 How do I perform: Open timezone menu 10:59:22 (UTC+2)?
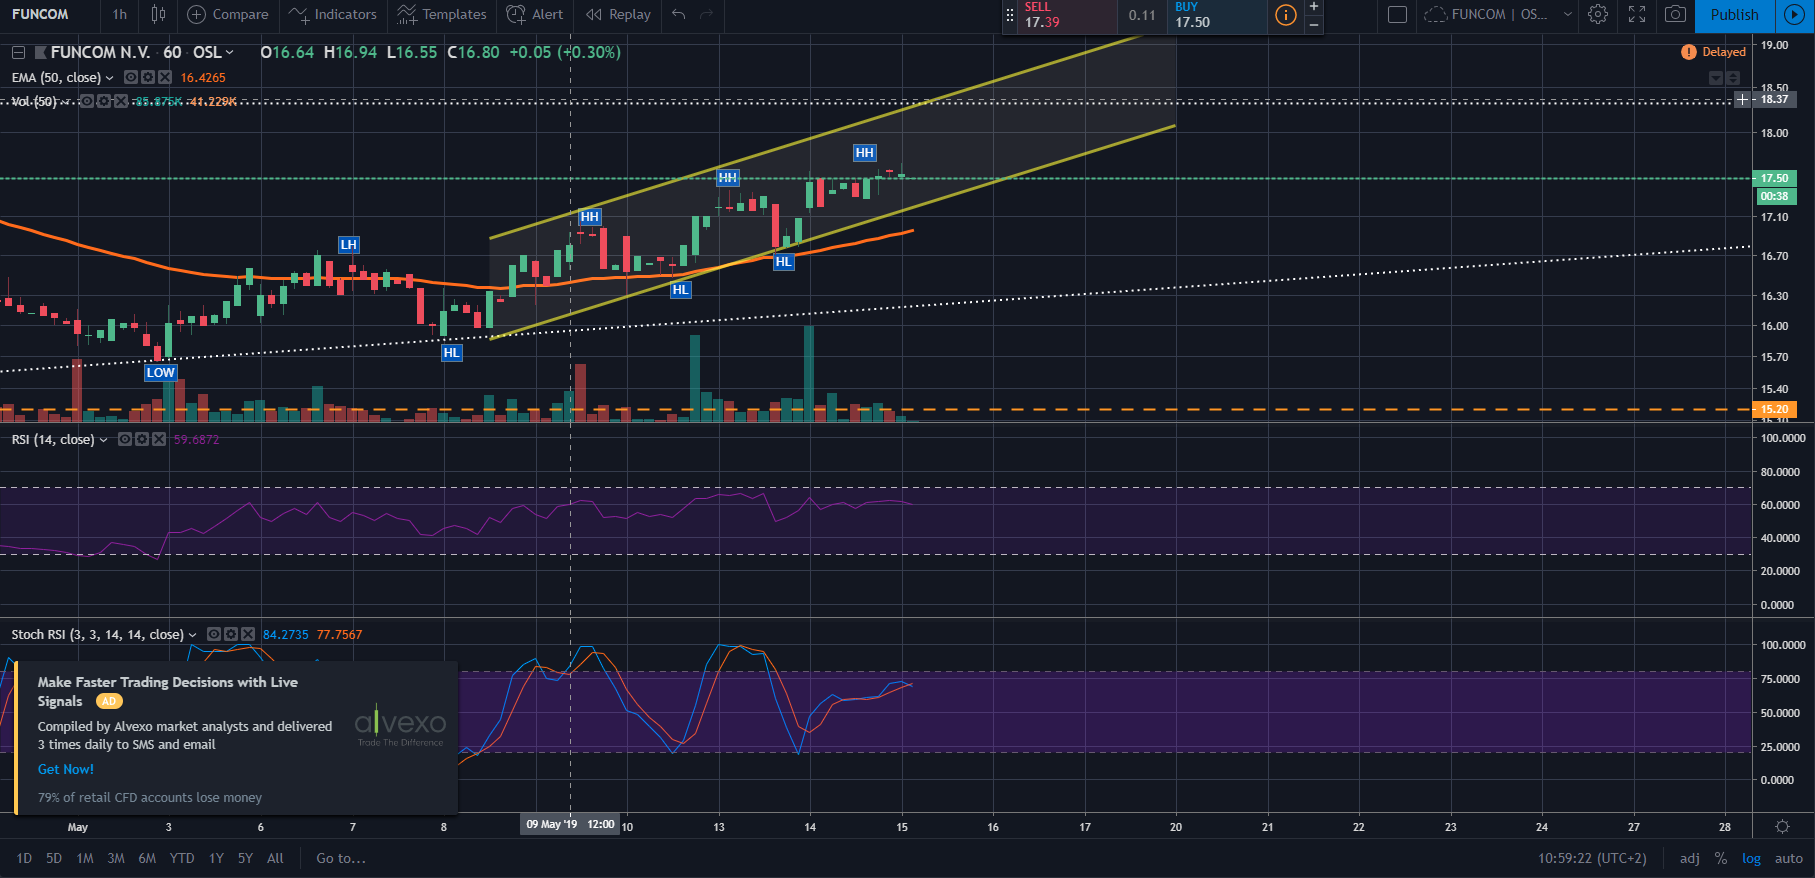click(1592, 858)
